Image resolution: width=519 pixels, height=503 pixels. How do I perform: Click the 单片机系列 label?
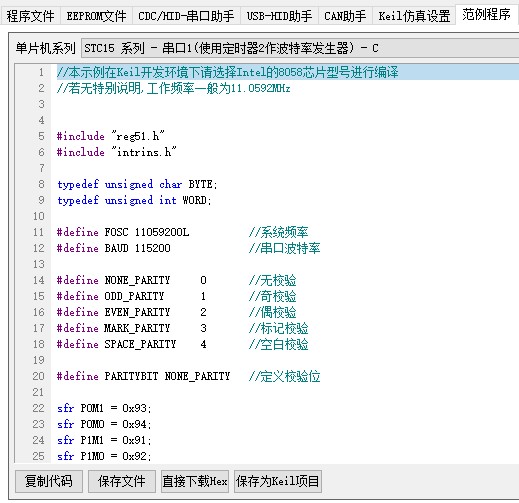tap(45, 48)
